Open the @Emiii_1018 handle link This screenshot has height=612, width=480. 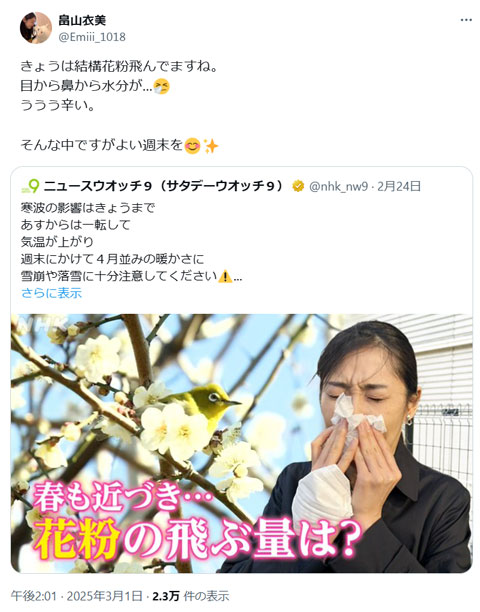click(x=92, y=37)
